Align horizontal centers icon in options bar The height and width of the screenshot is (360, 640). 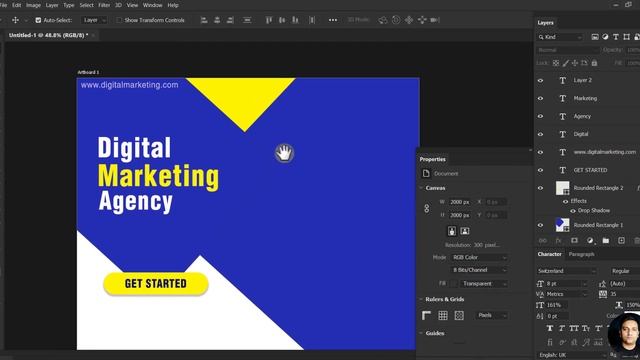click(217, 20)
